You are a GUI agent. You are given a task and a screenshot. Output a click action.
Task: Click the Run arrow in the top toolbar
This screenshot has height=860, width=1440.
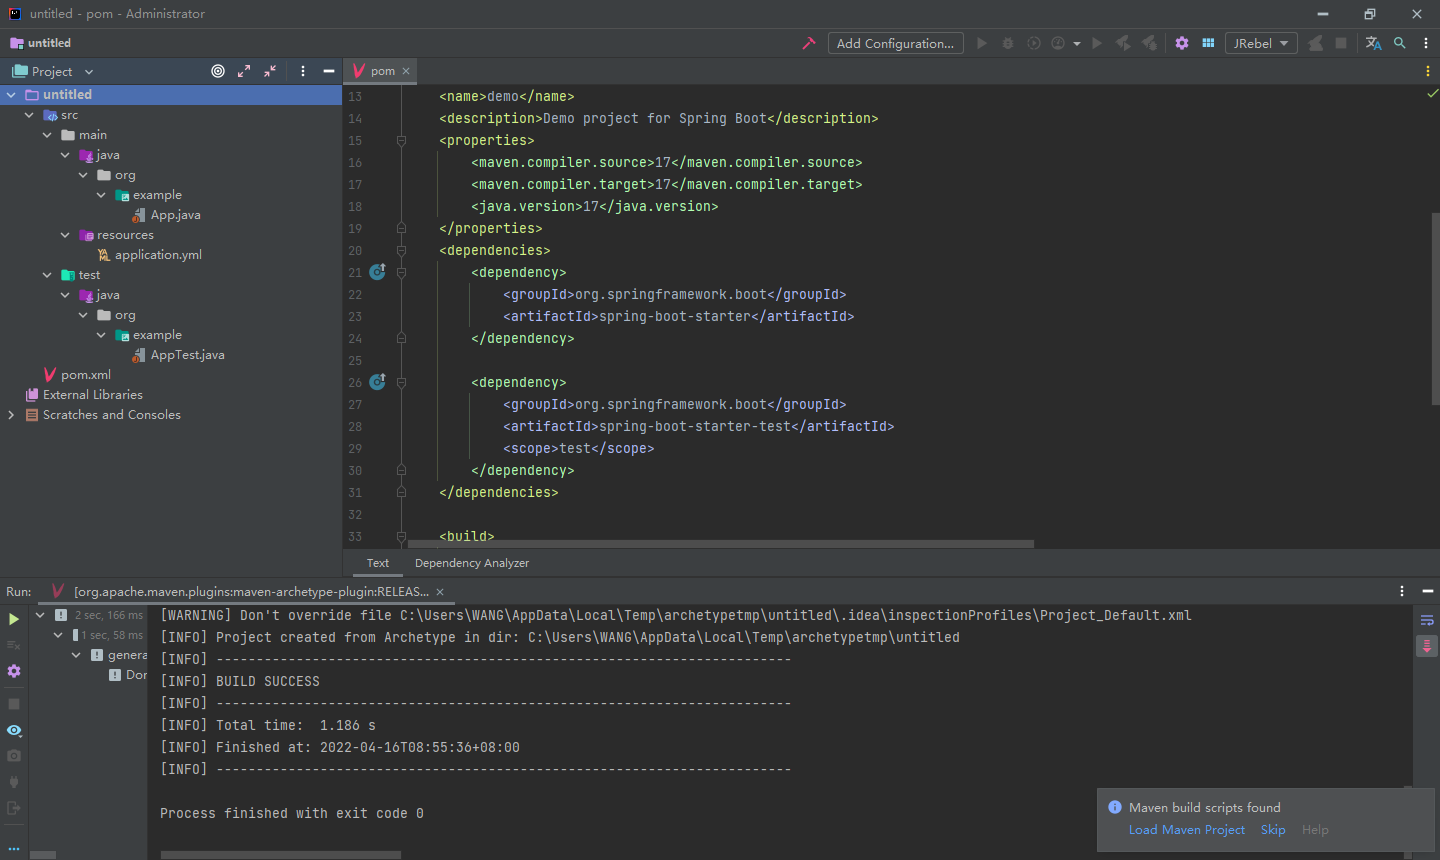click(982, 43)
